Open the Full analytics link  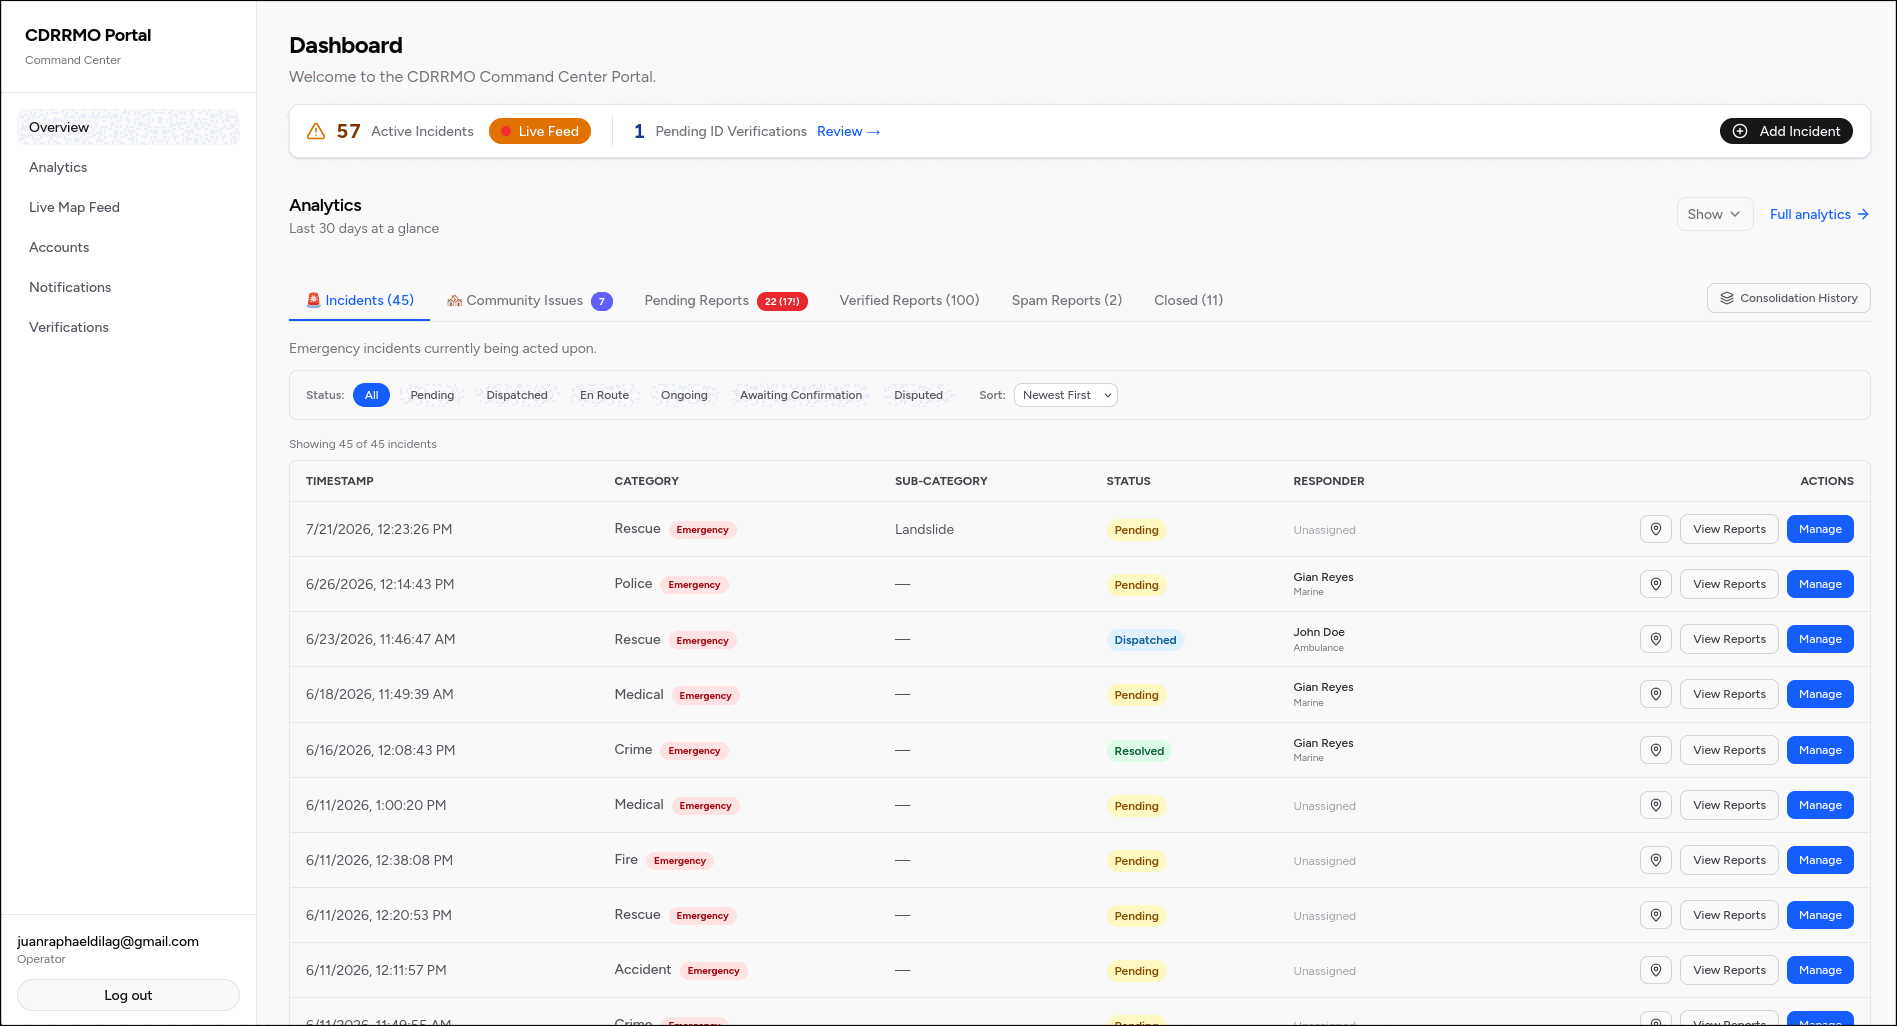1819,214
